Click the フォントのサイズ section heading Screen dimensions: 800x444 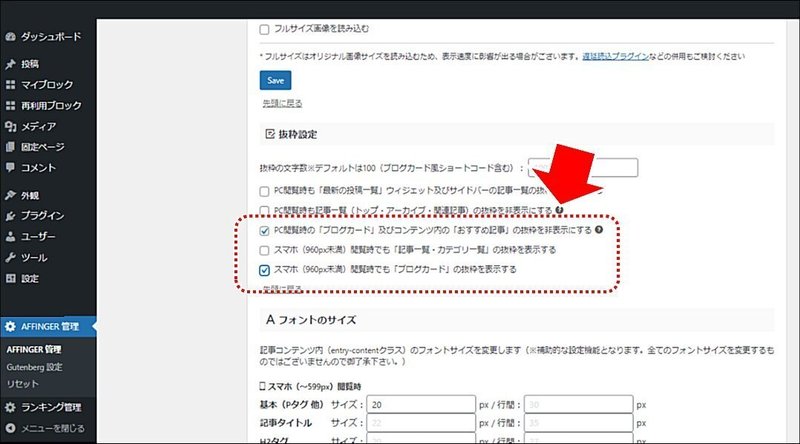click(311, 320)
